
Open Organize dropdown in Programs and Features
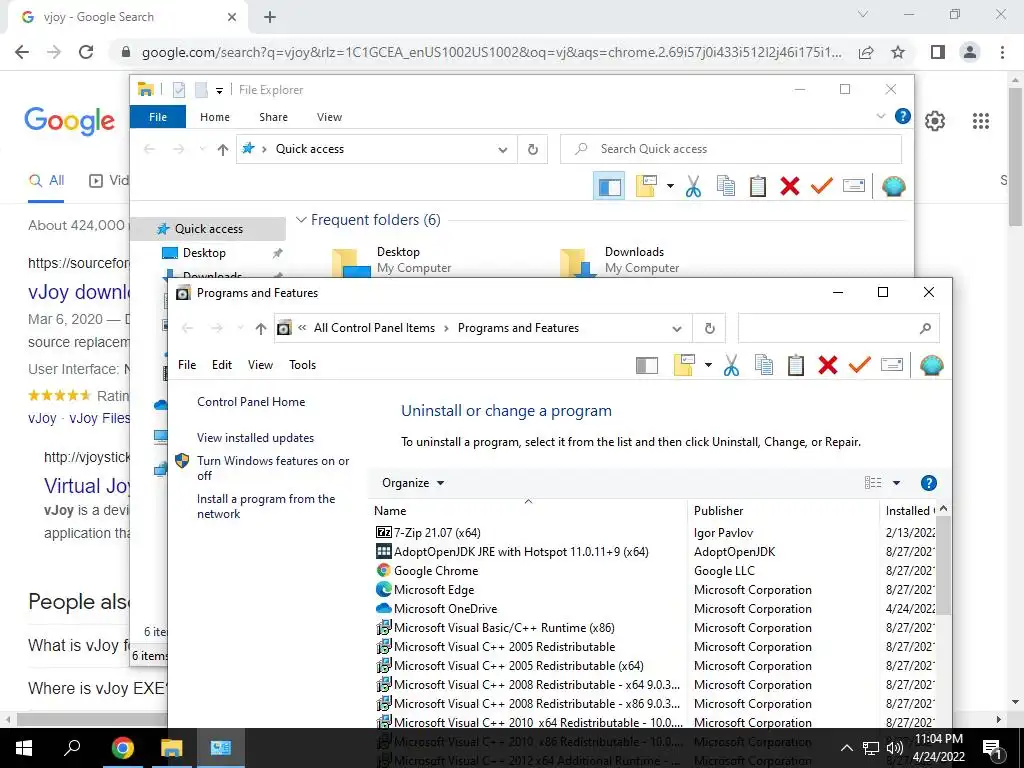pos(413,483)
